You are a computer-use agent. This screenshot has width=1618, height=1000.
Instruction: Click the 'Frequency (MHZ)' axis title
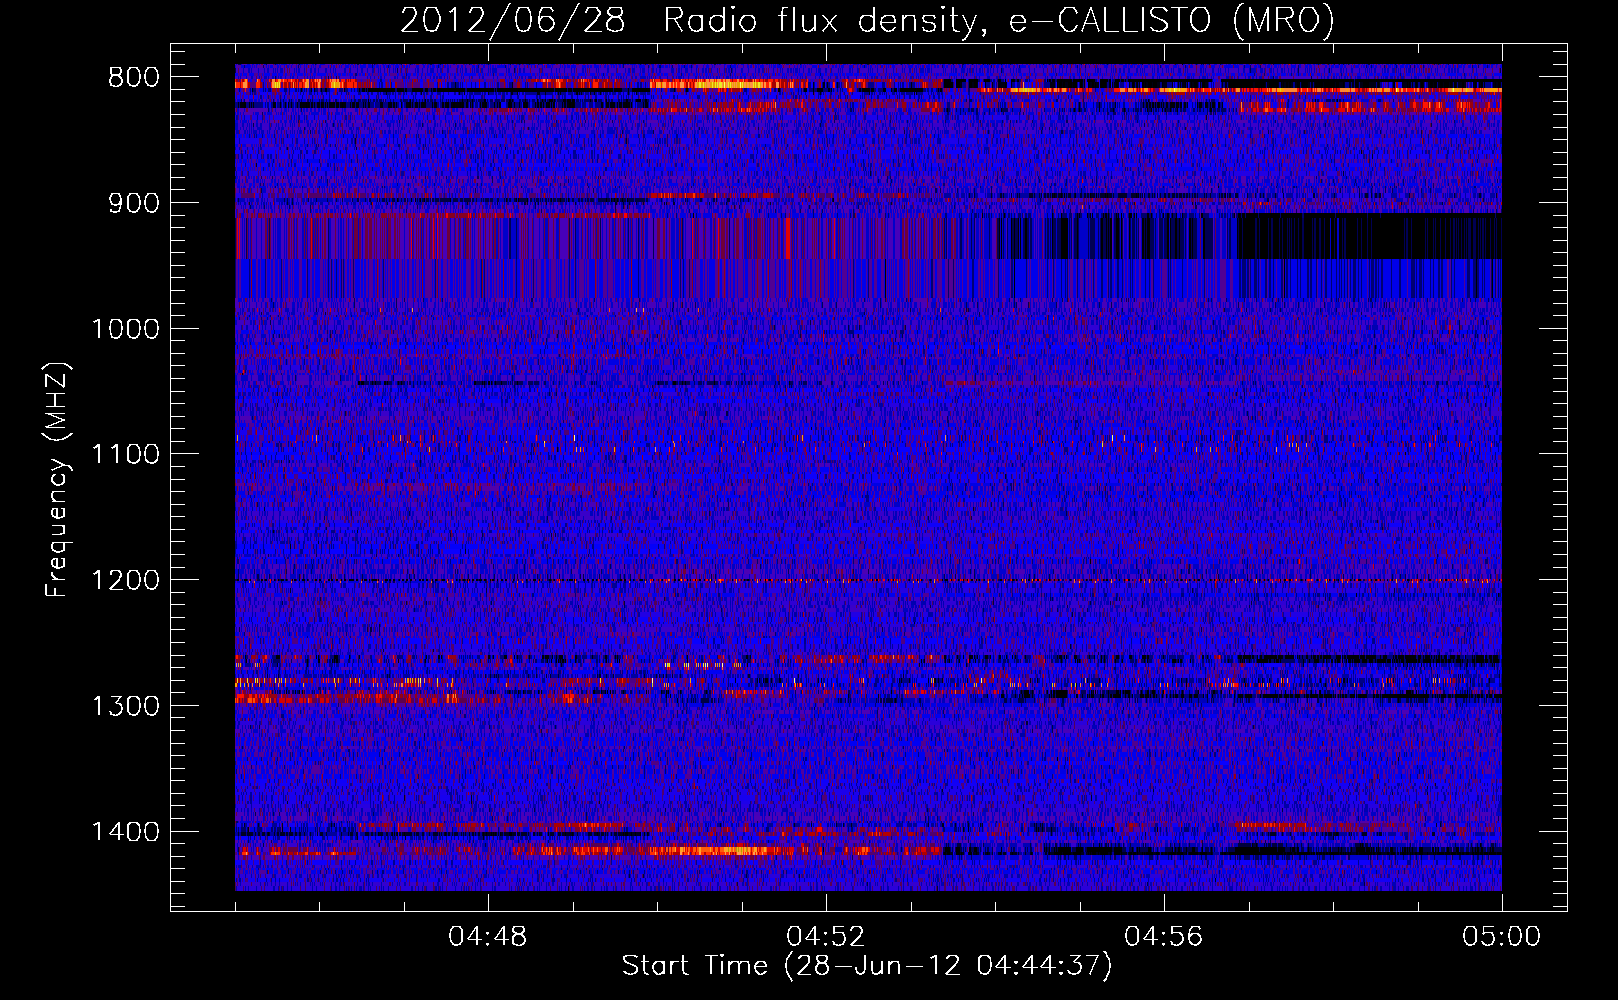tap(58, 479)
